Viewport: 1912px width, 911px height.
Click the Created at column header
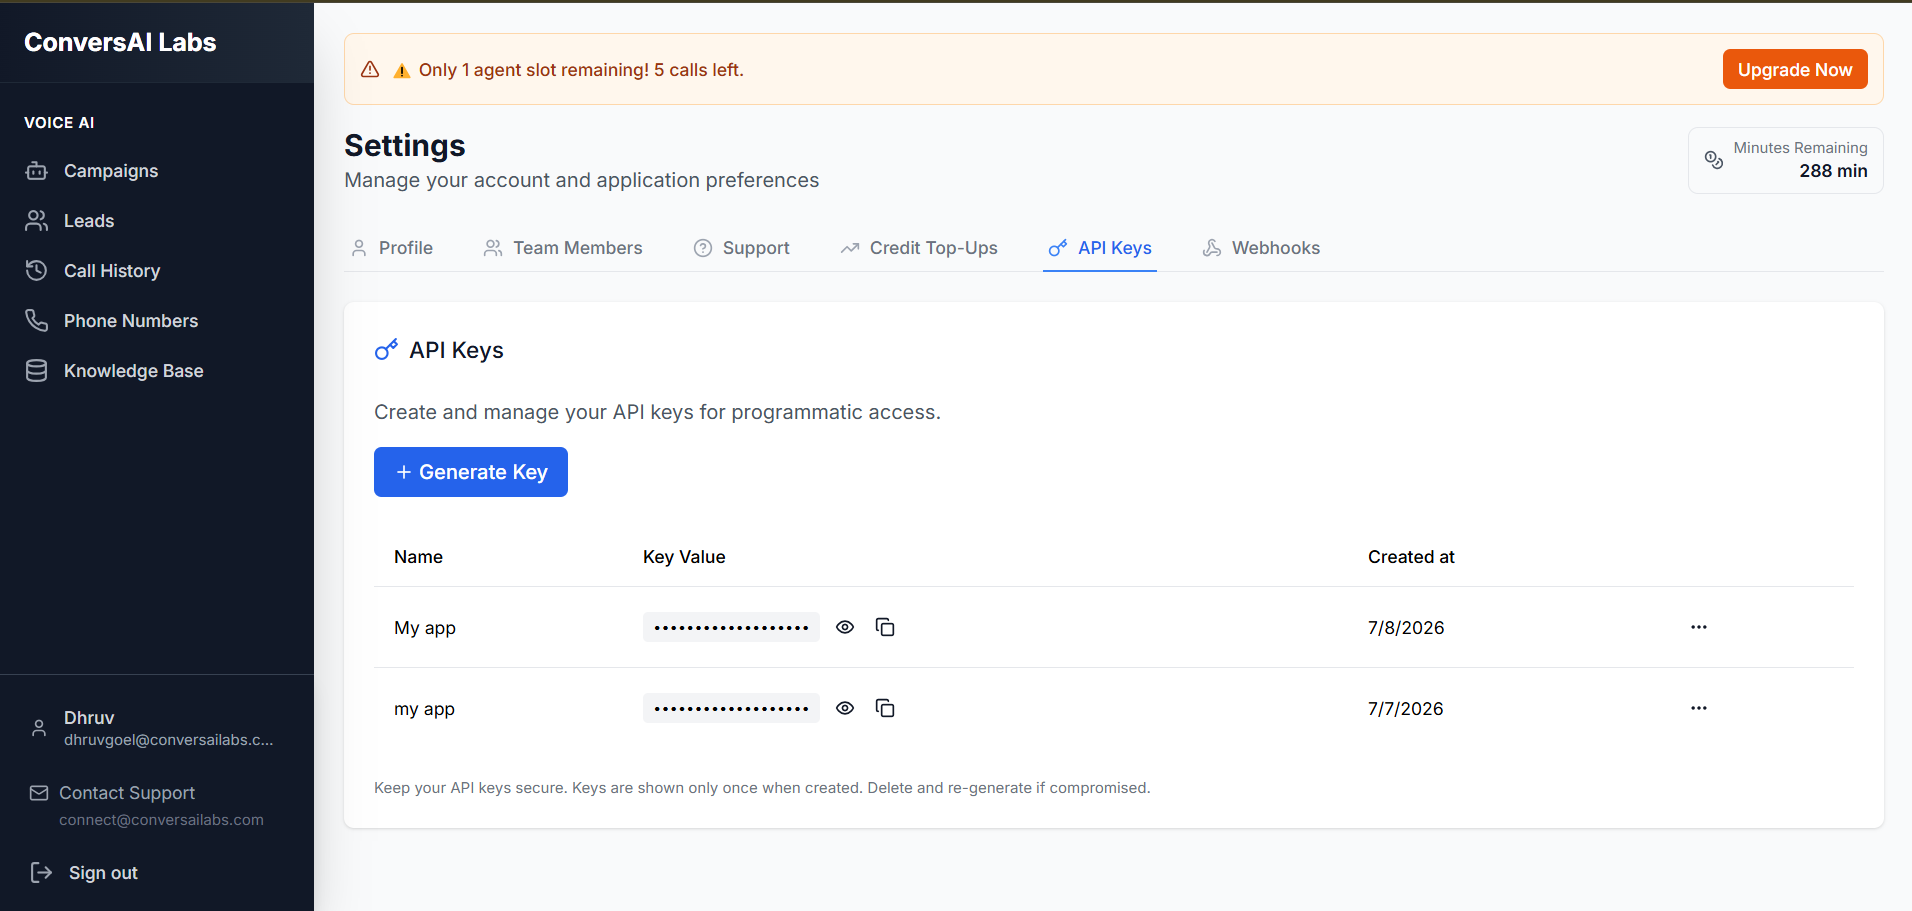tap(1411, 557)
